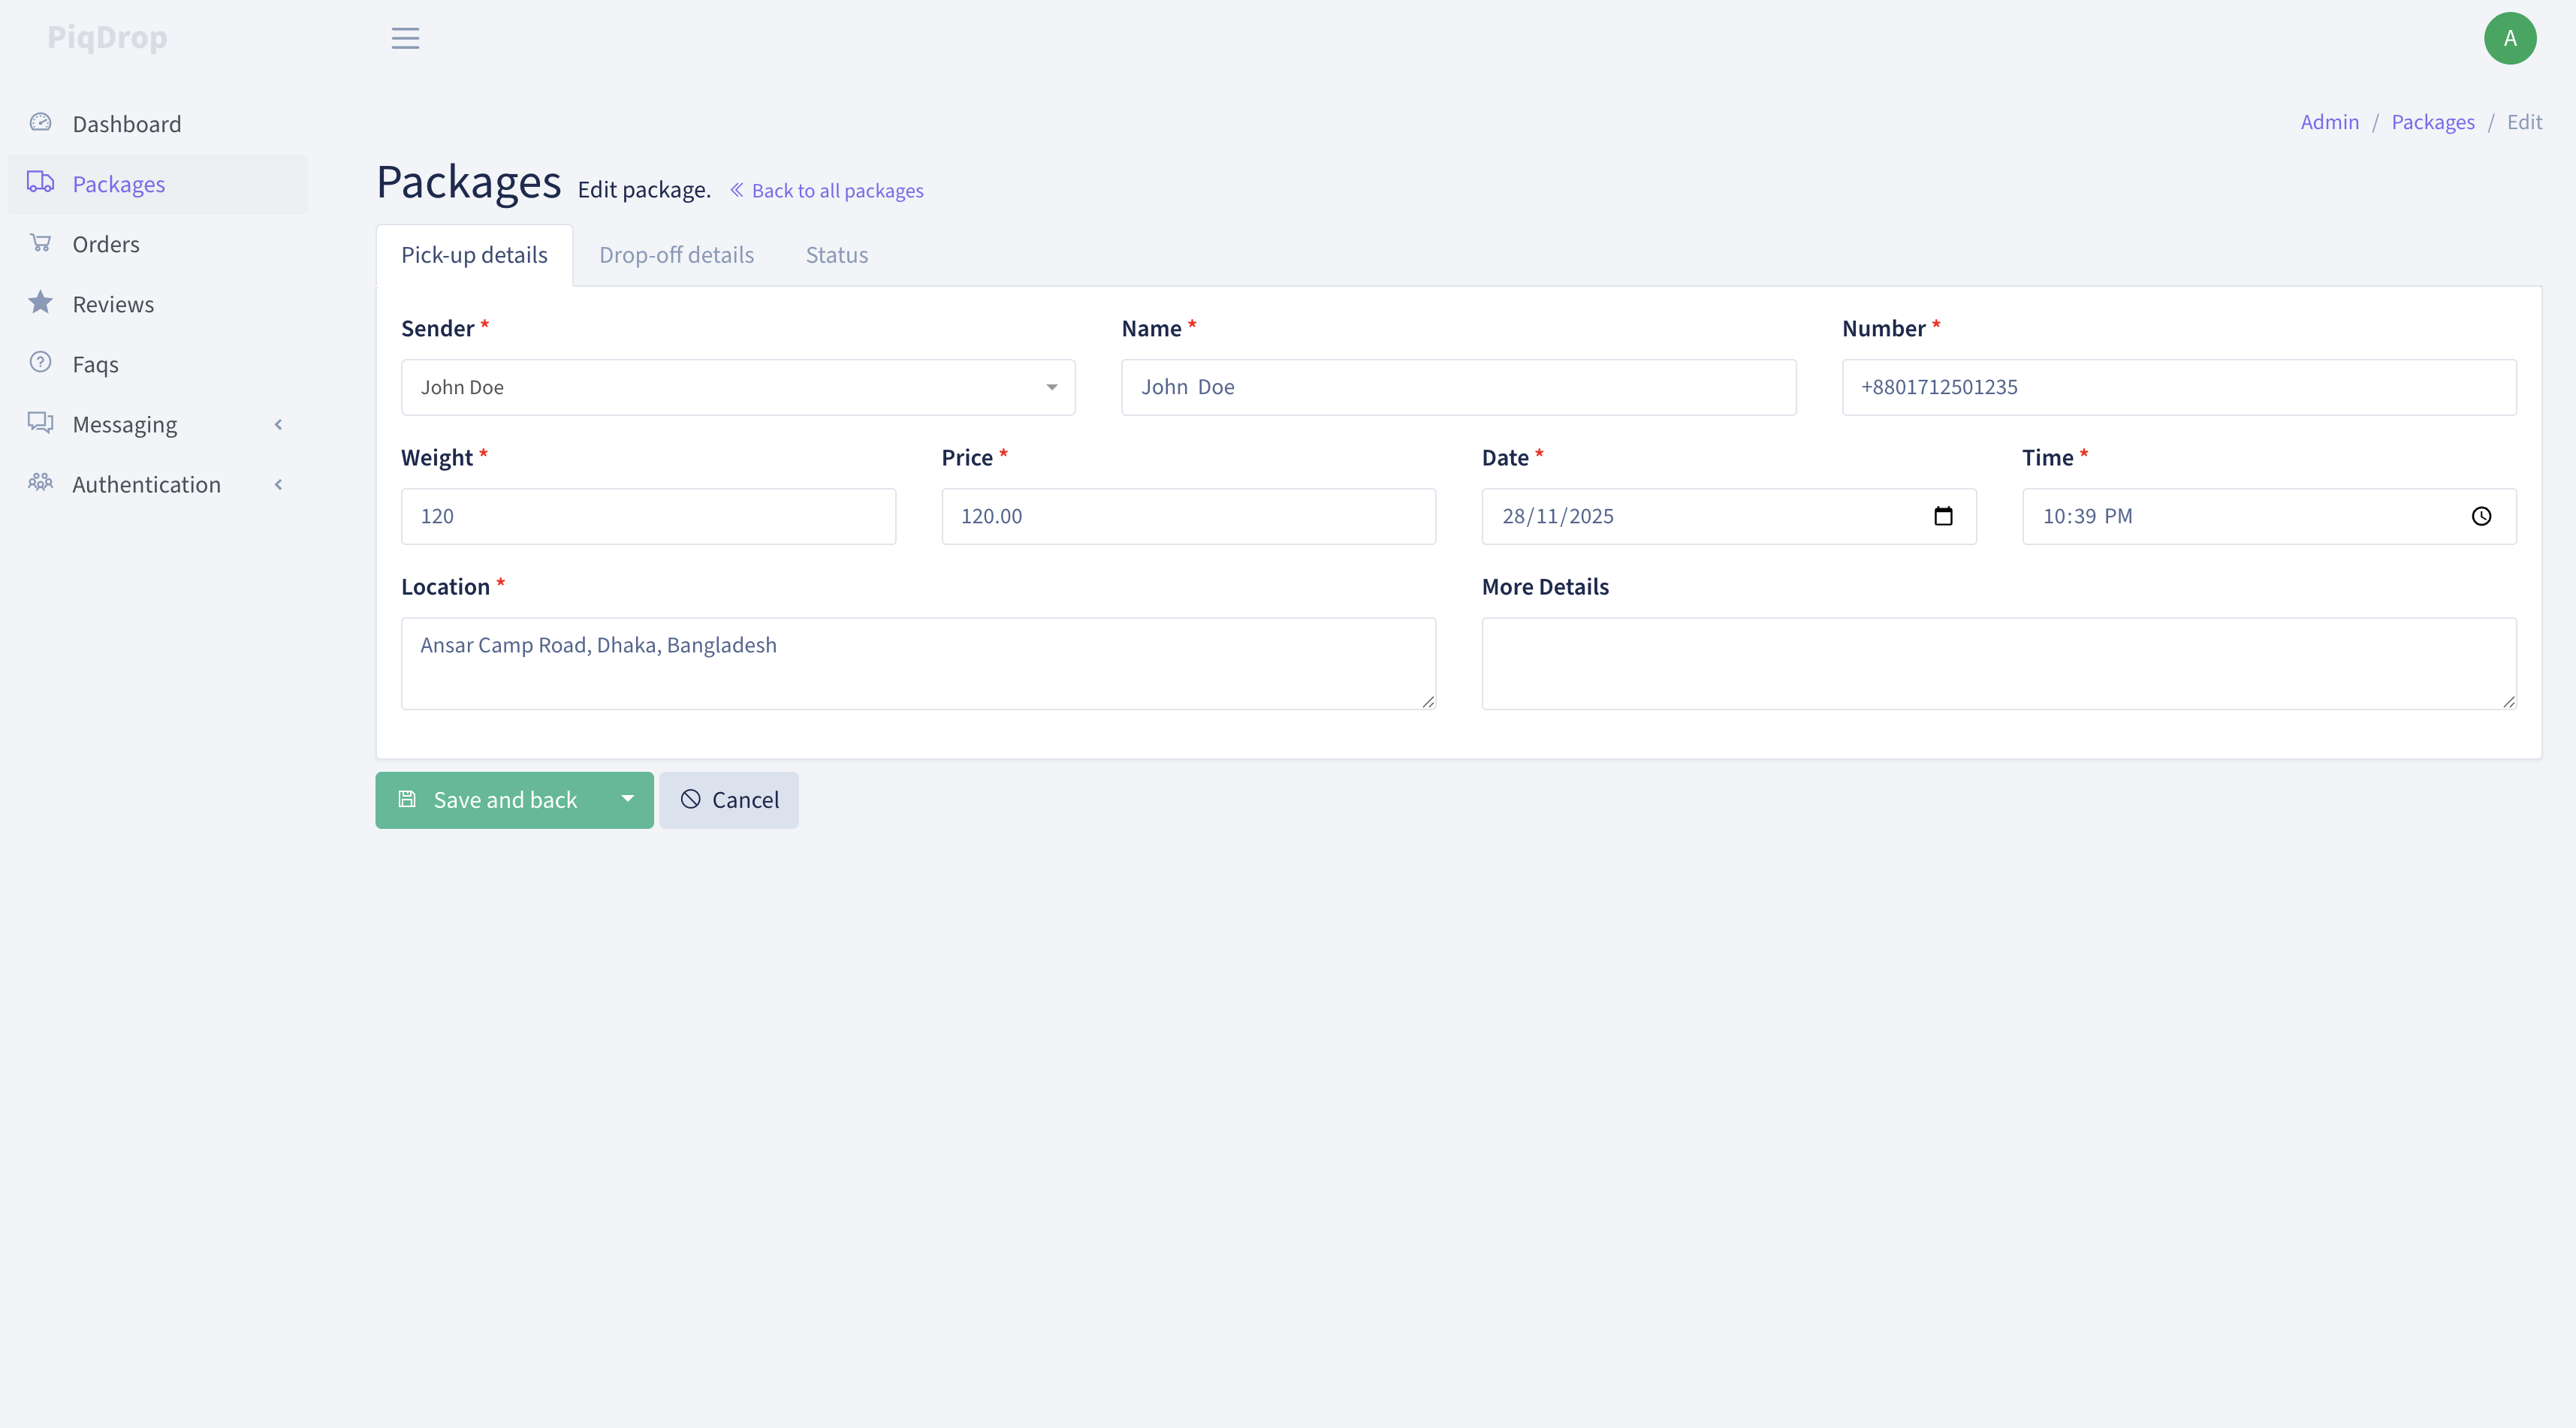This screenshot has height=1428, width=2576.
Task: Click the floppy disk save icon
Action: pos(407,799)
